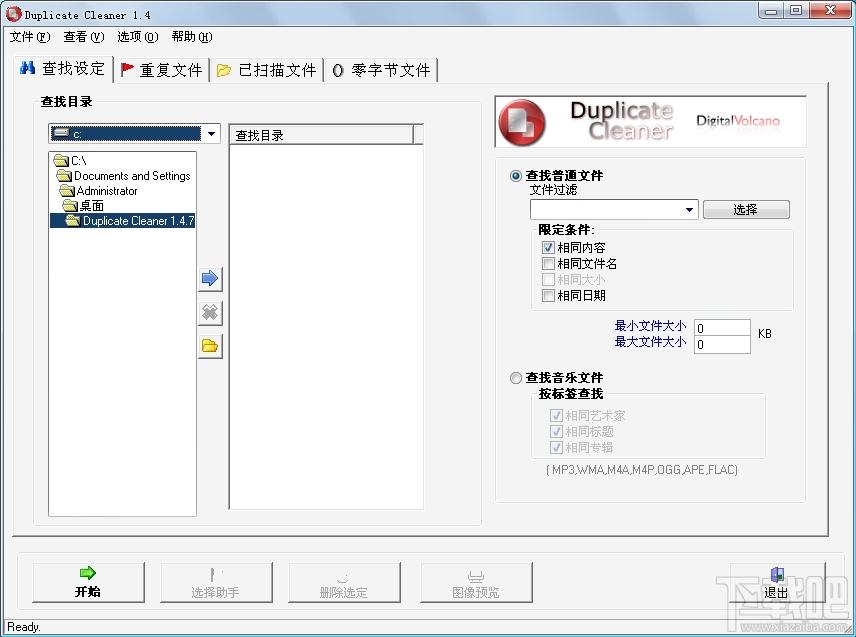Select the Administrator folder
The image size is (856, 637).
point(99,191)
